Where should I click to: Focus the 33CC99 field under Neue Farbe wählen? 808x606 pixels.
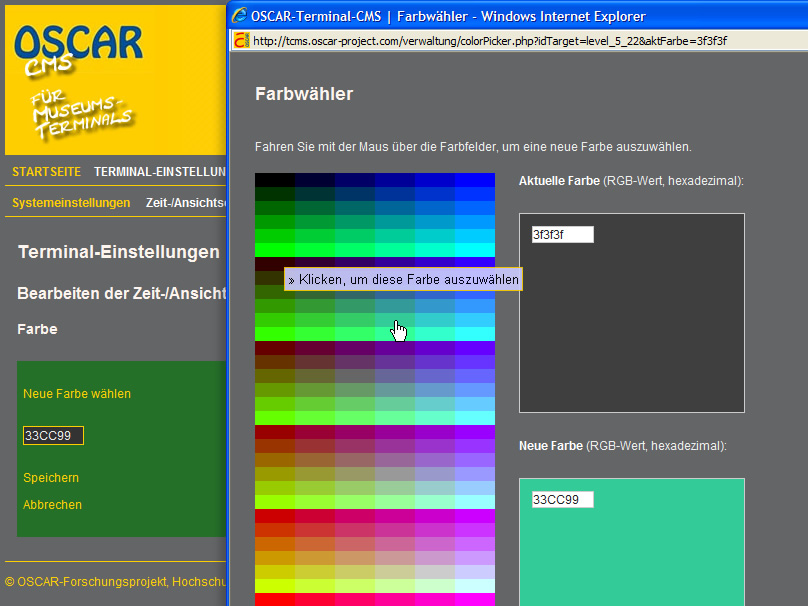coord(53,435)
